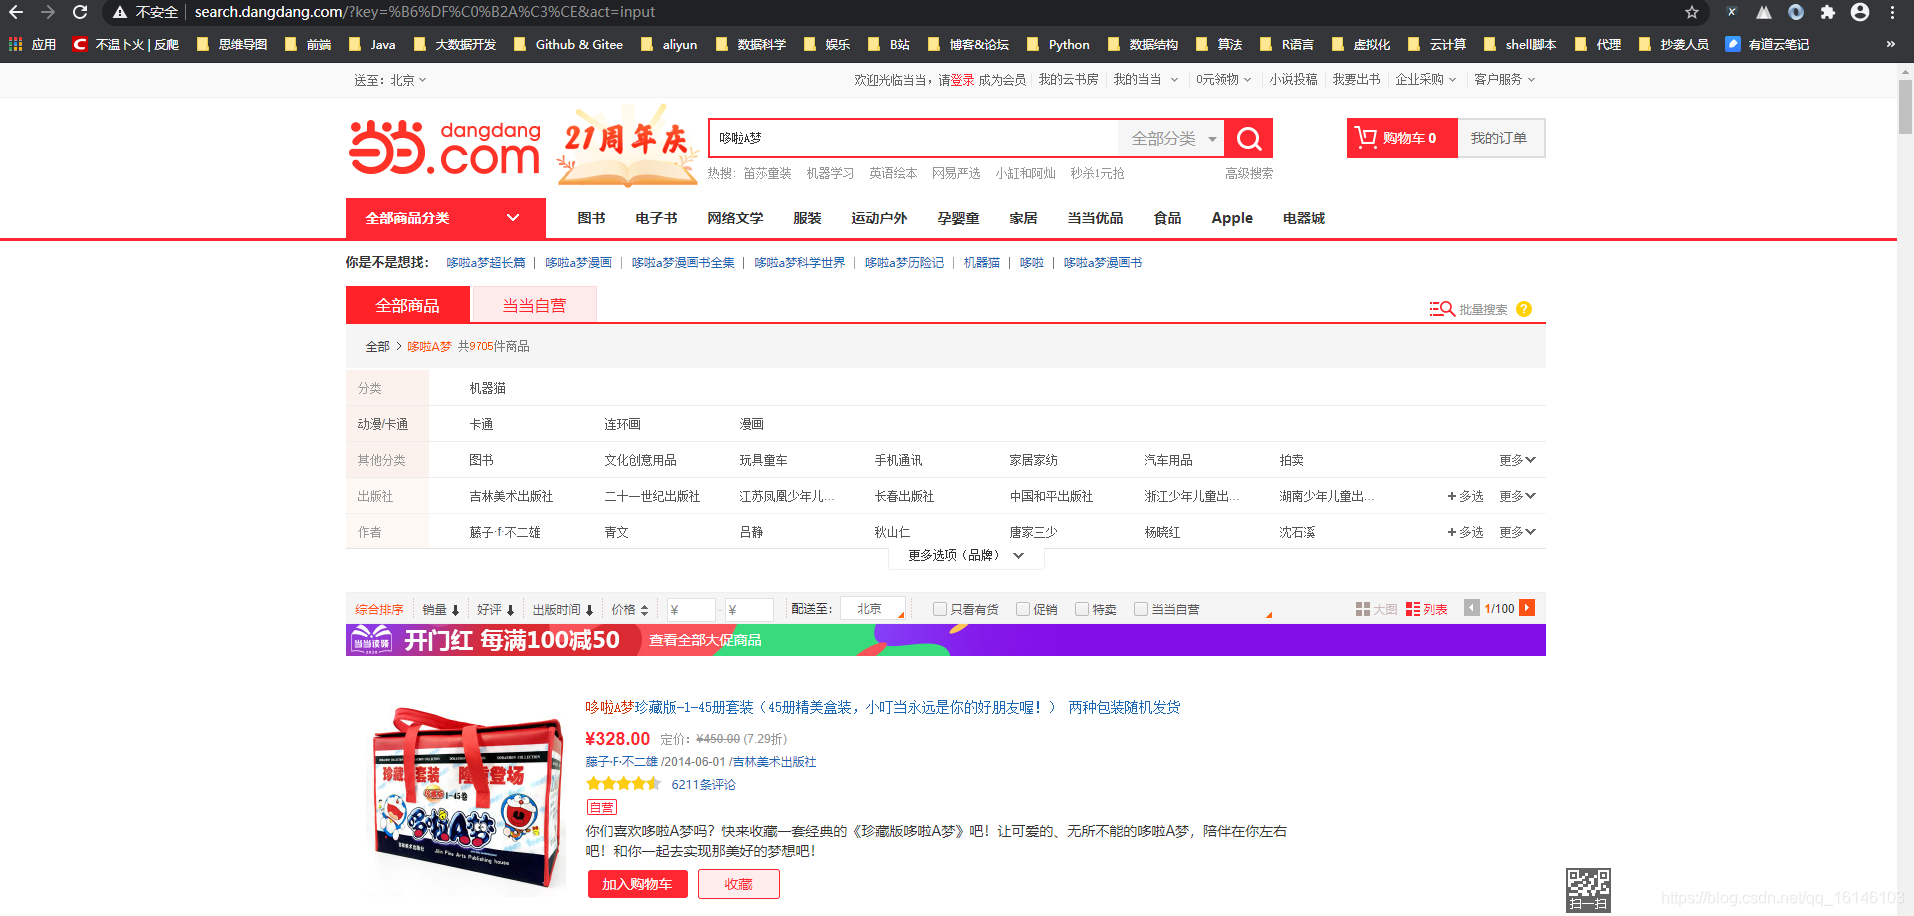Open the 全部分类 search category dropdown
Screen dimensions: 1914x916
(1172, 139)
